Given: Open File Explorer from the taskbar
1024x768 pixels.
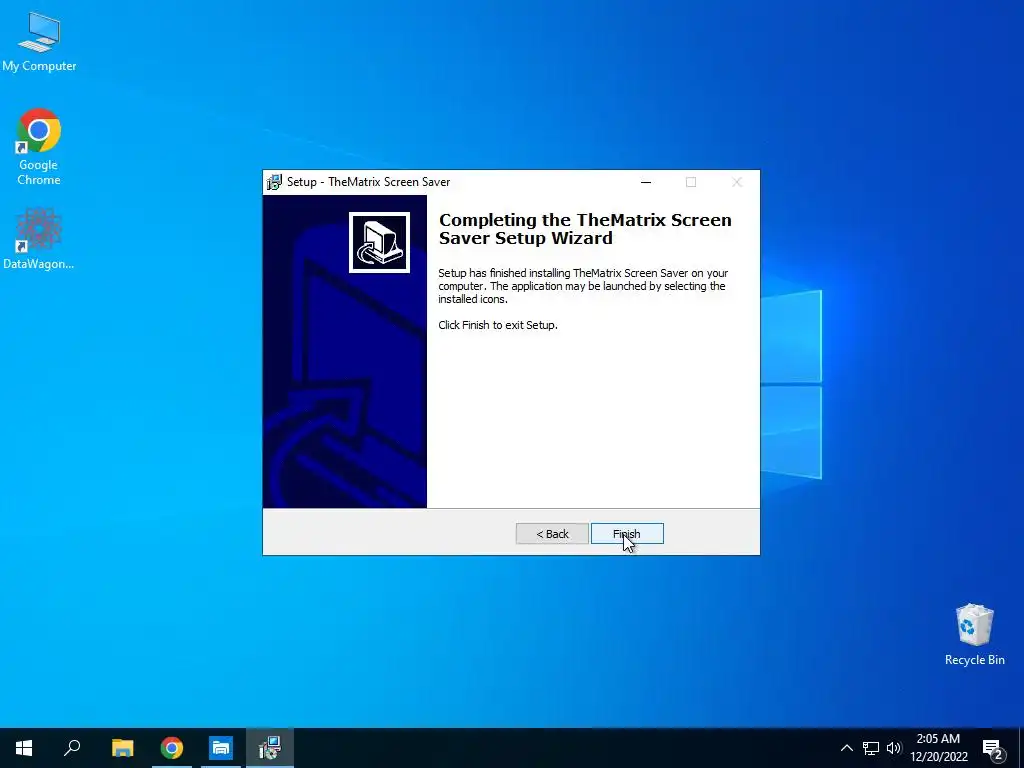Looking at the screenshot, I should tap(122, 748).
